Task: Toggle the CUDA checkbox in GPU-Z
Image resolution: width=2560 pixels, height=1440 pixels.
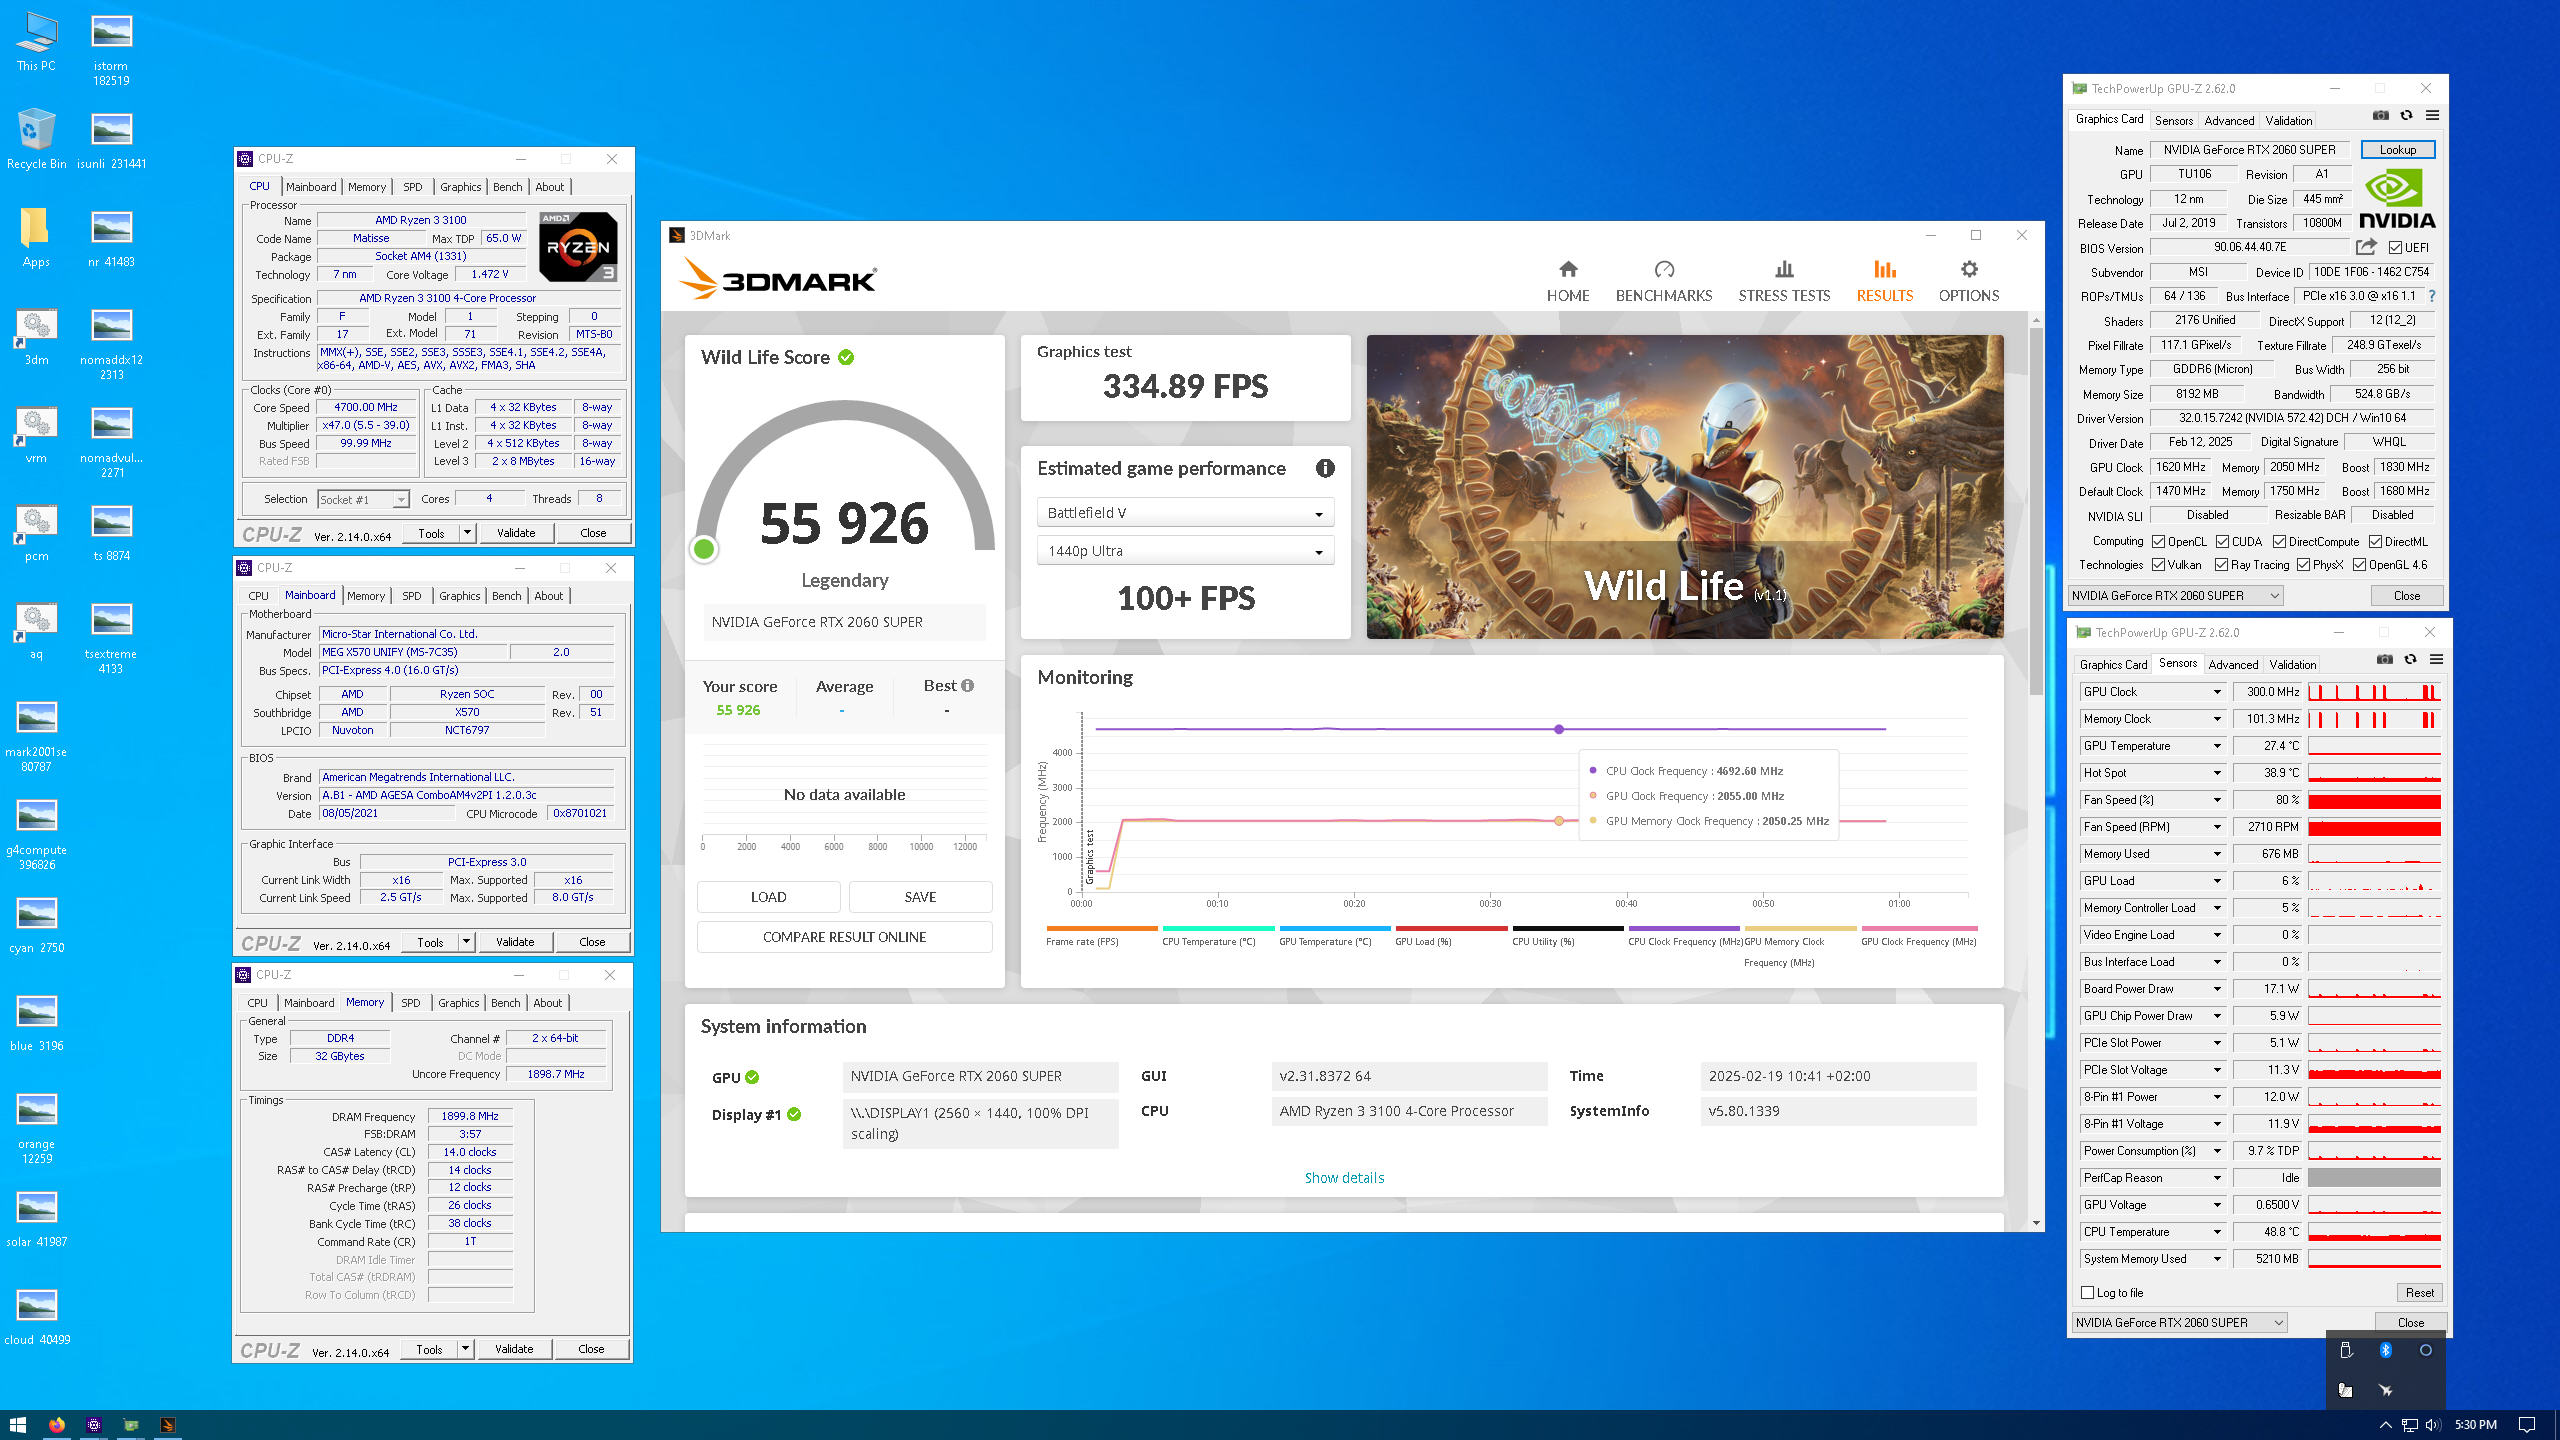Action: [2222, 542]
